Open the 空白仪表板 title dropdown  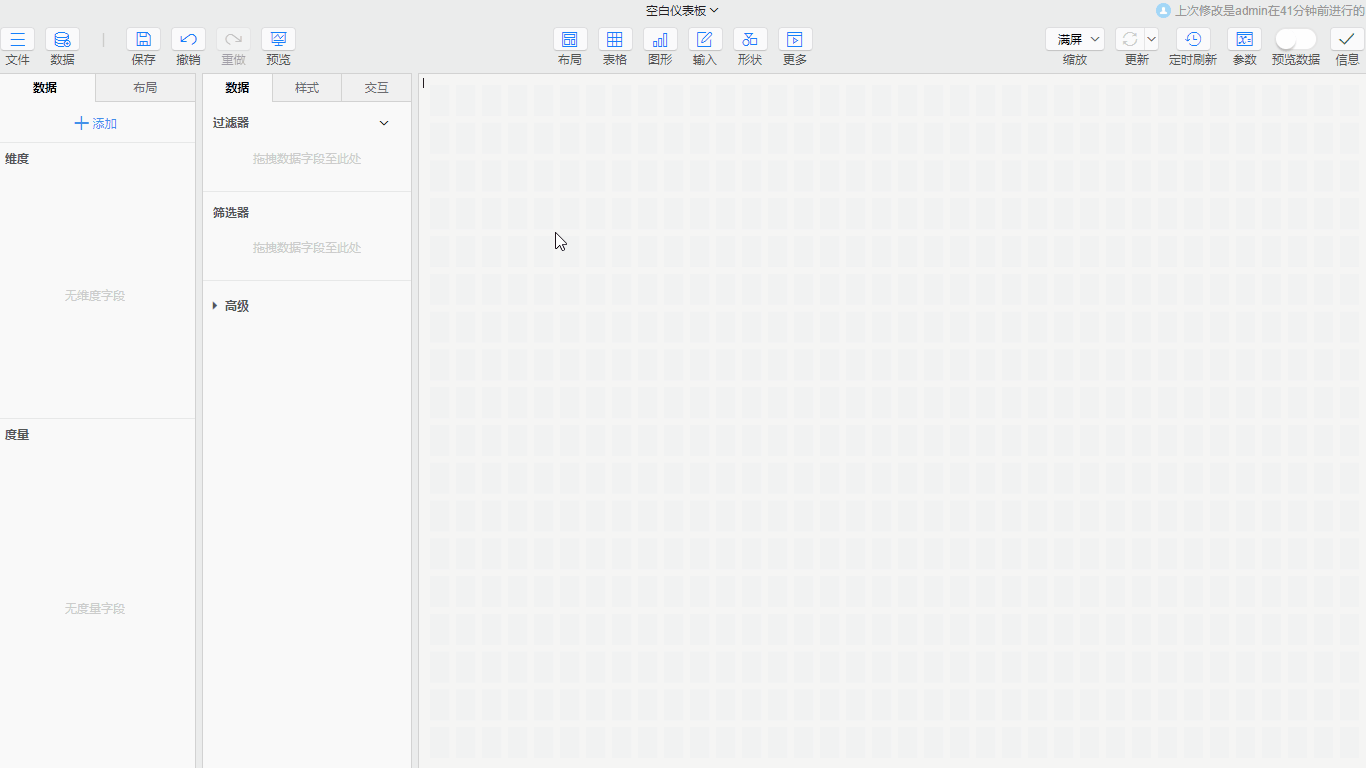[682, 11]
